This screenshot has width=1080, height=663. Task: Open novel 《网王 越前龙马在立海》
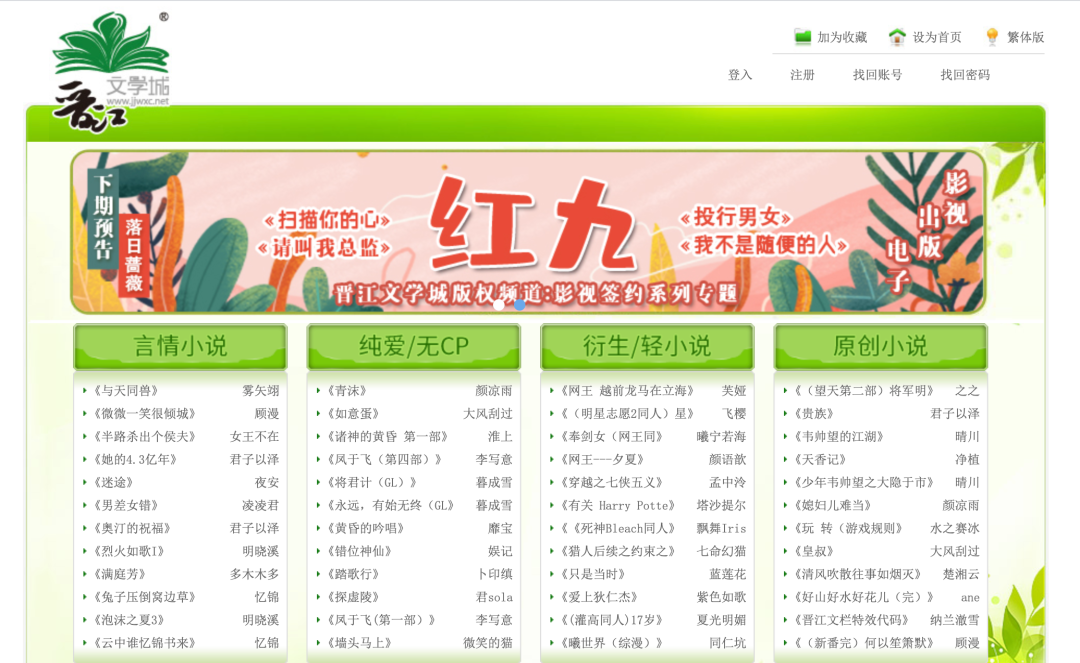627,391
